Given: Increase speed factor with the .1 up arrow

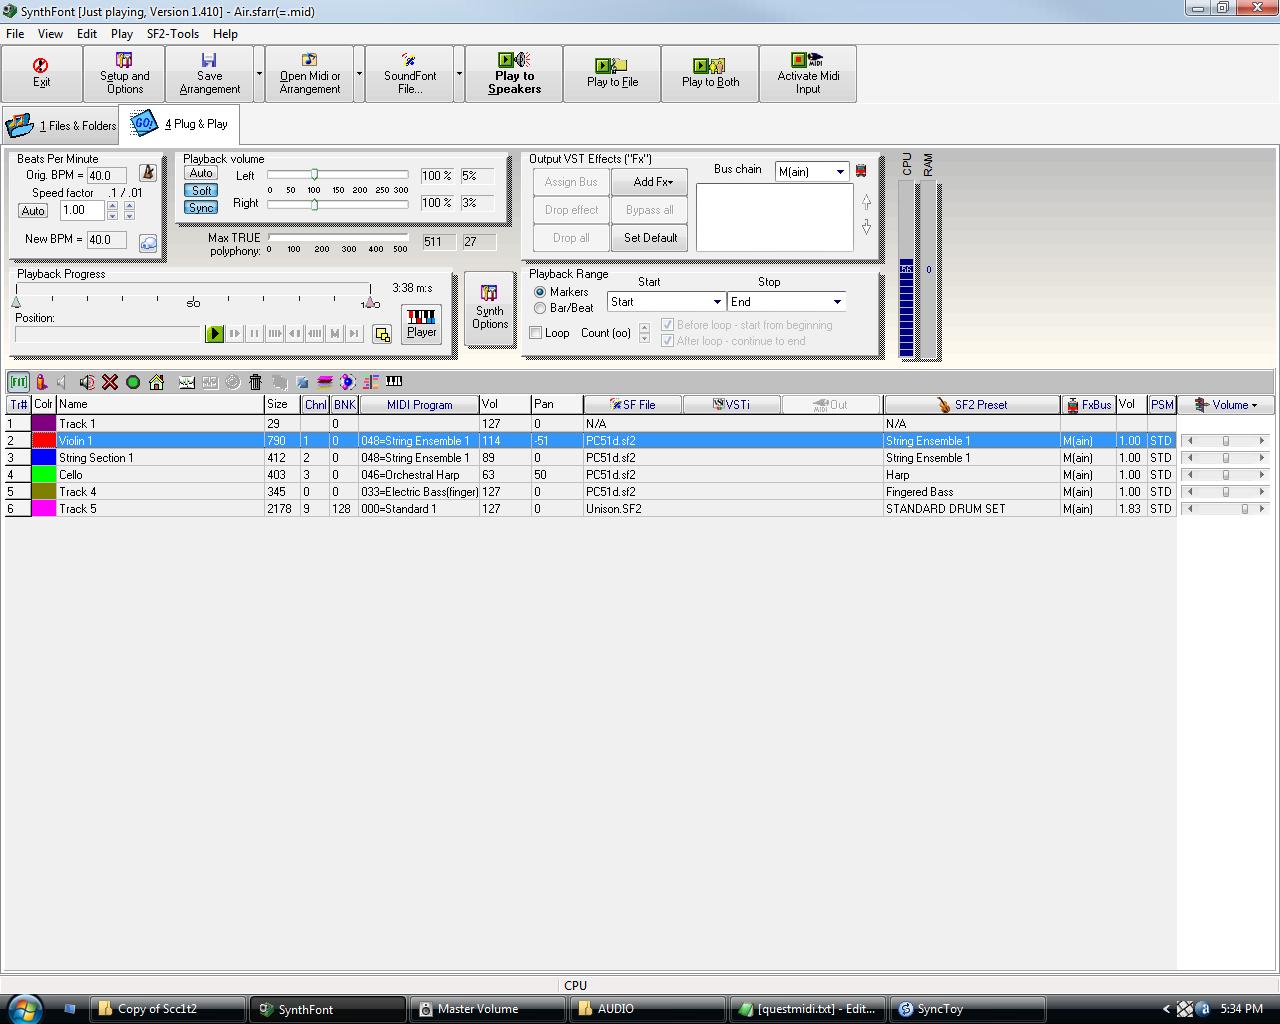Looking at the screenshot, I should (112, 206).
